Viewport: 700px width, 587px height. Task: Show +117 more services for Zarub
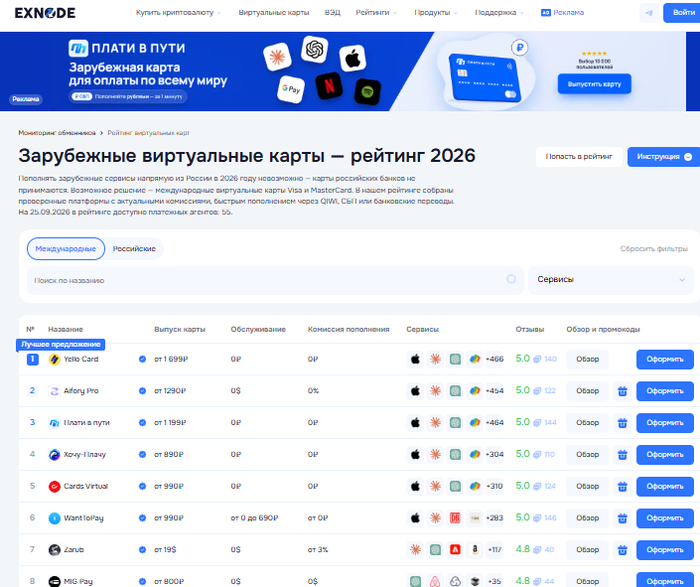495,550
